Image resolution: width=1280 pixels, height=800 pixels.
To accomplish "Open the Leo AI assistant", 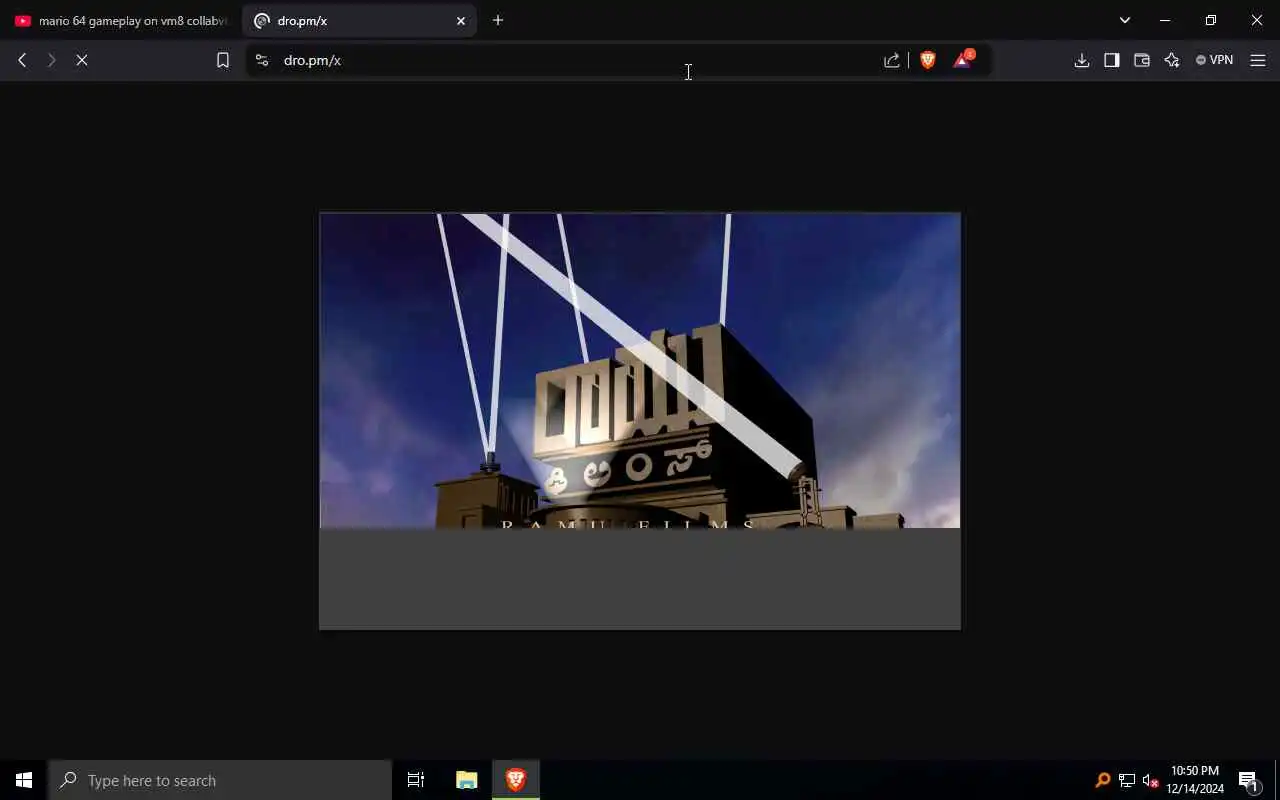I will [1172, 60].
